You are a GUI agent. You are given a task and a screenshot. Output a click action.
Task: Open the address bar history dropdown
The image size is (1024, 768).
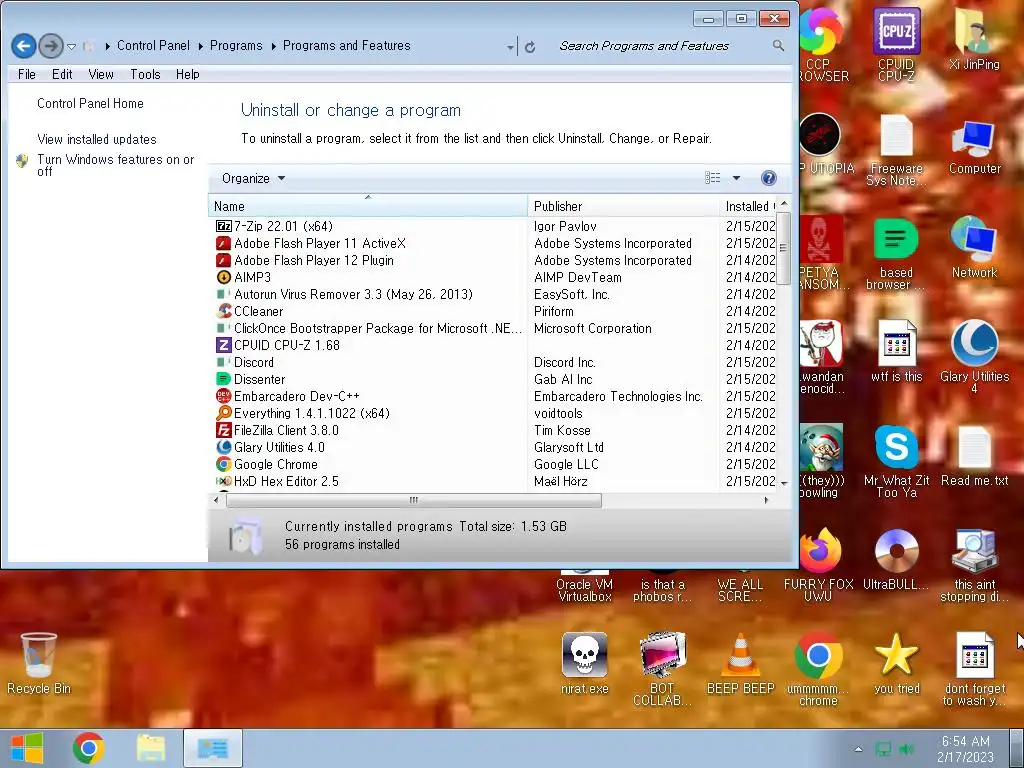tap(510, 47)
